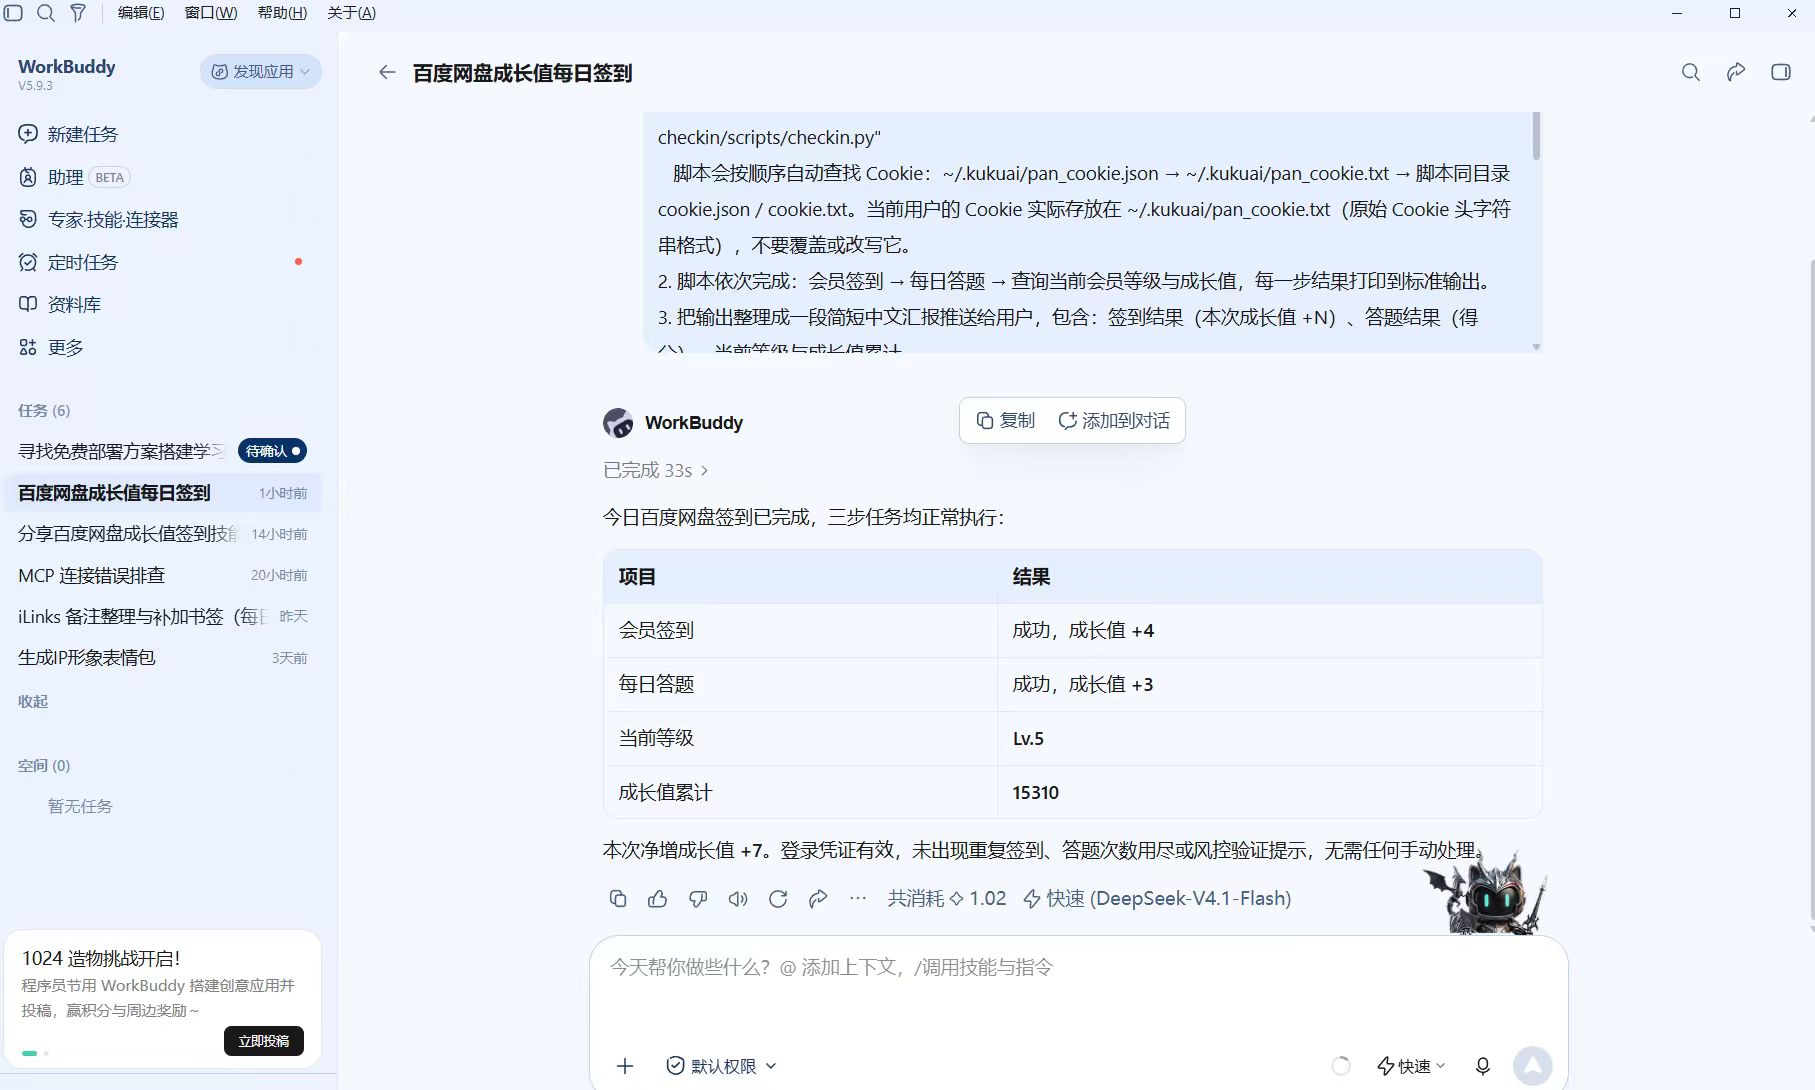Open the 关于(A) menu
This screenshot has height=1090, width=1815.
tap(352, 13)
